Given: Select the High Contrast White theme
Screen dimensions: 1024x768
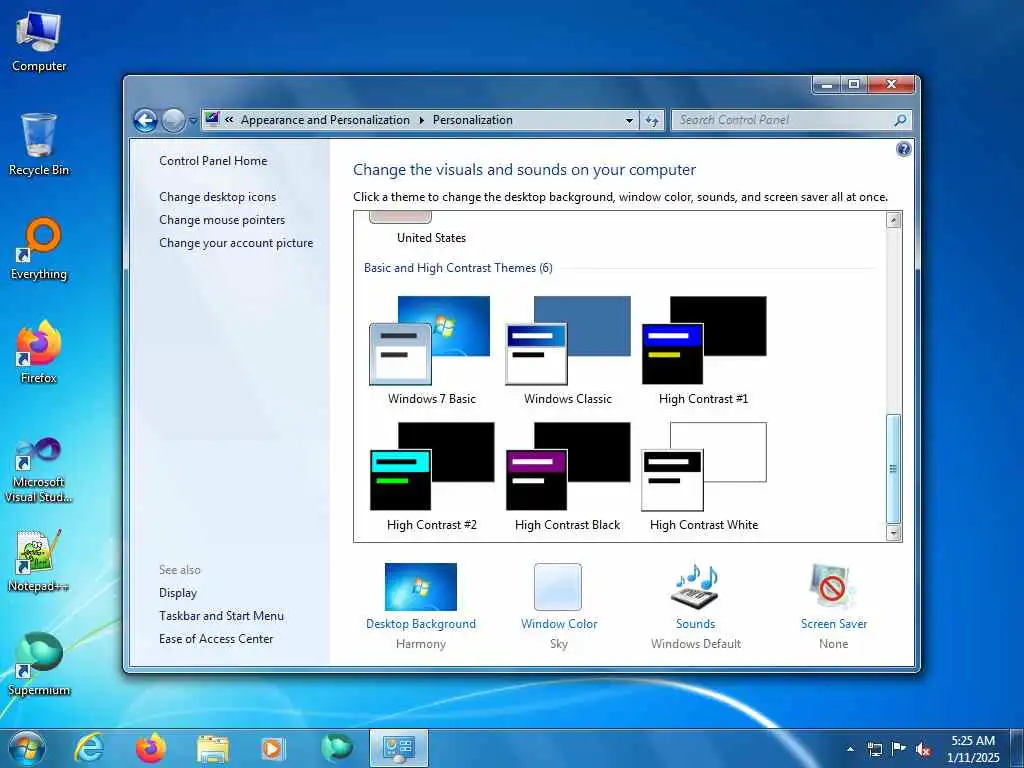Looking at the screenshot, I should [703, 477].
